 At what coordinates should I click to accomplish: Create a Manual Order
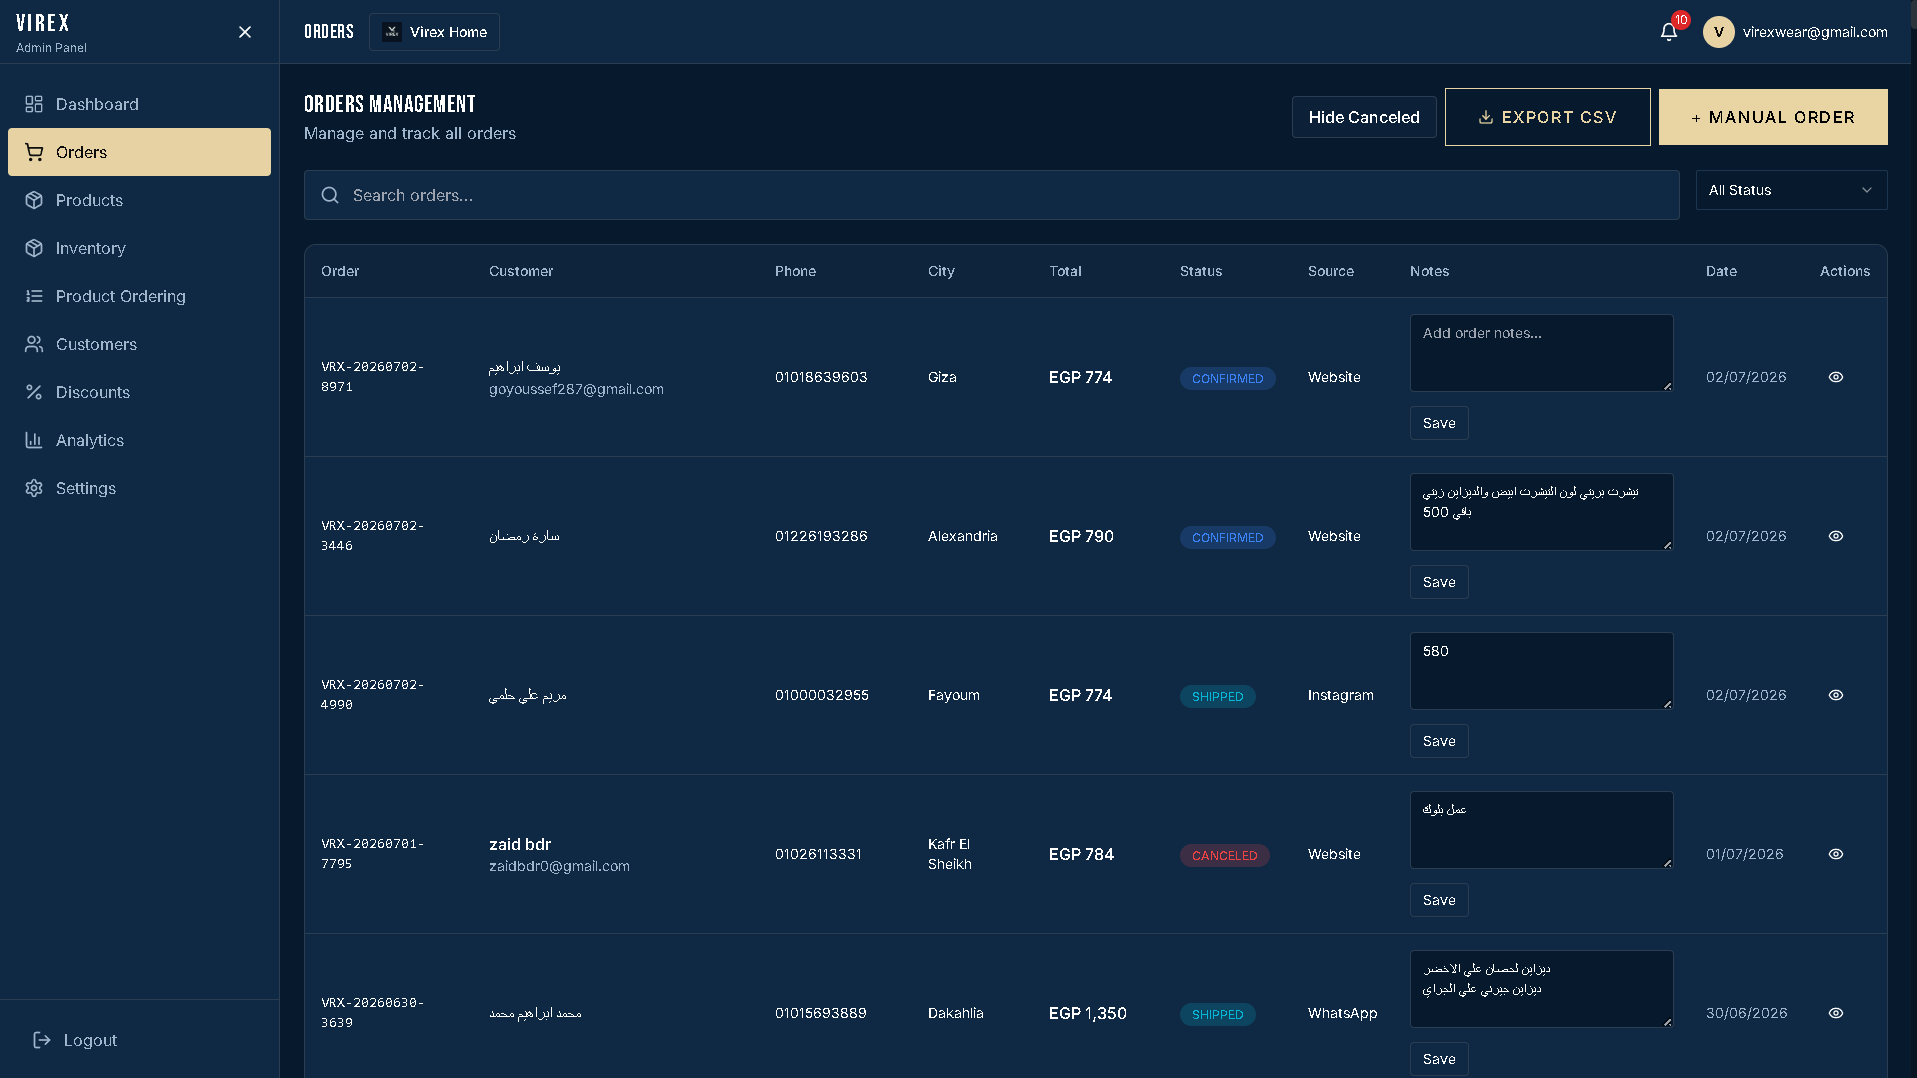[x=1773, y=117]
